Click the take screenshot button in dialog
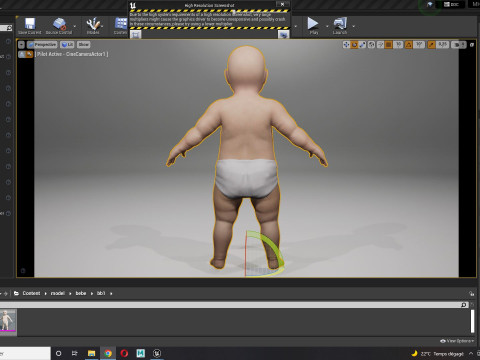 [284, 34]
